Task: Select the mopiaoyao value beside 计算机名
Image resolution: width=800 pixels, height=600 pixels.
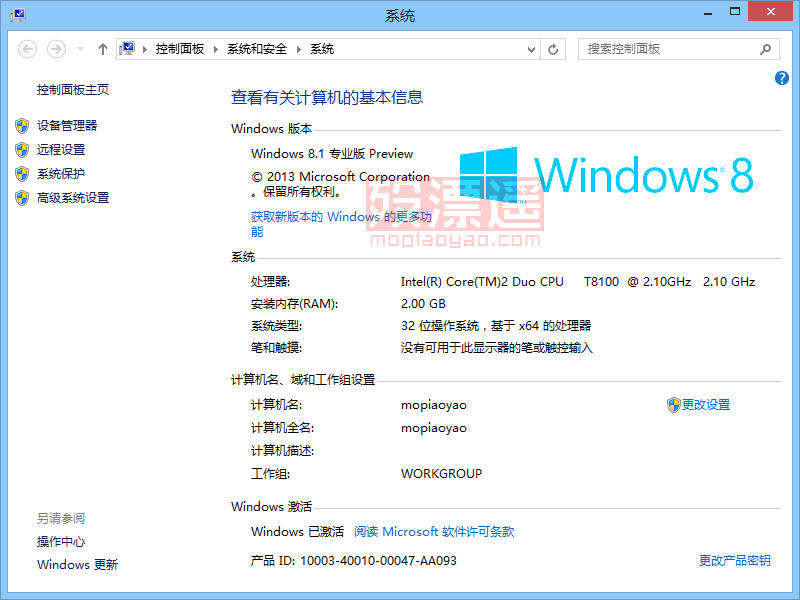Action: click(434, 405)
